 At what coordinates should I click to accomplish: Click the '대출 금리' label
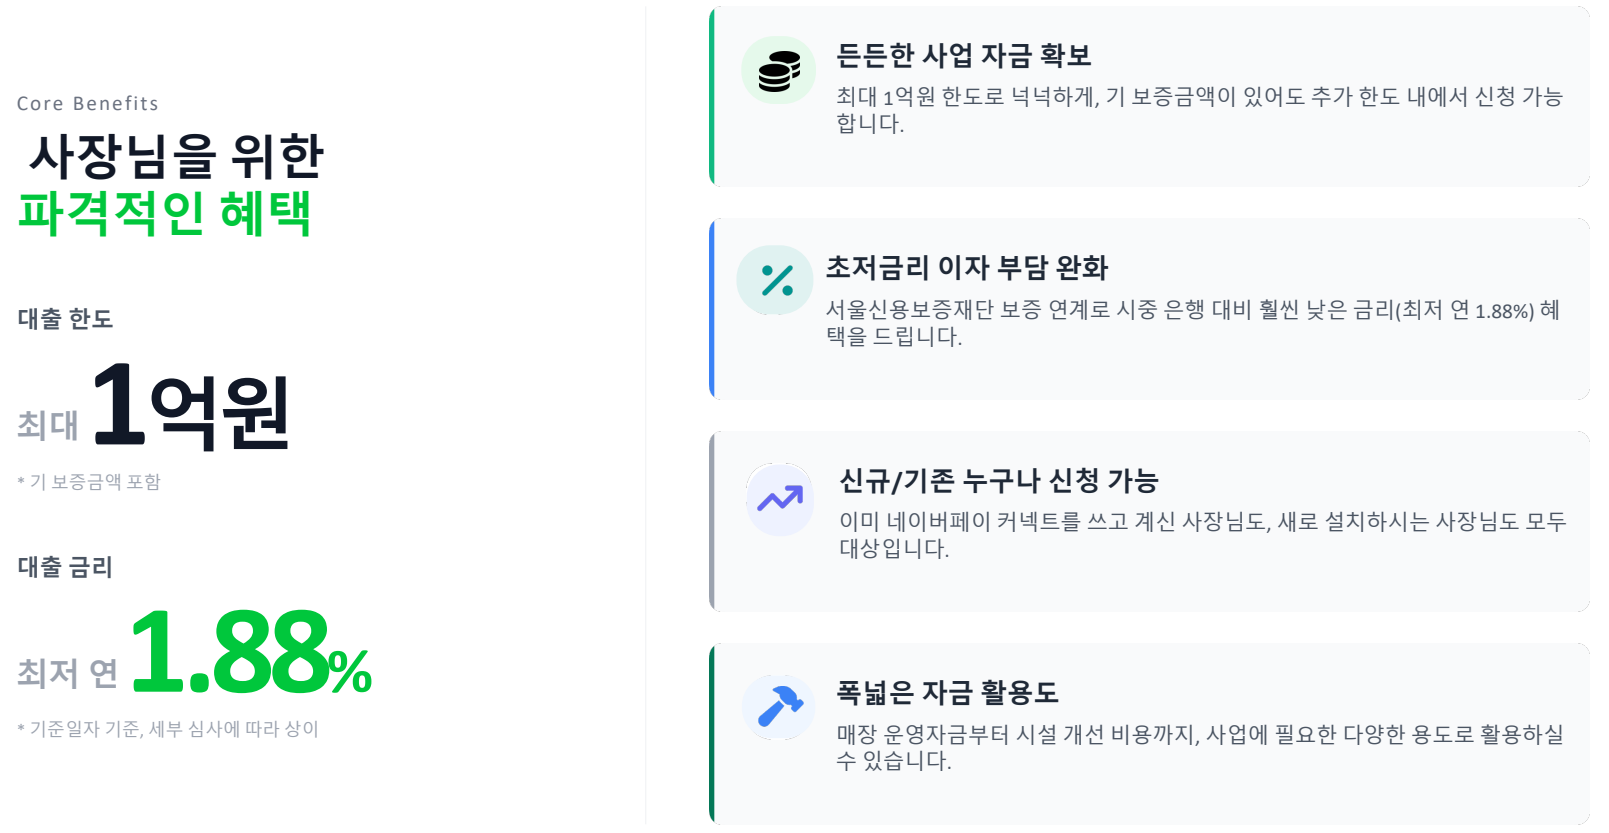[x=66, y=567]
